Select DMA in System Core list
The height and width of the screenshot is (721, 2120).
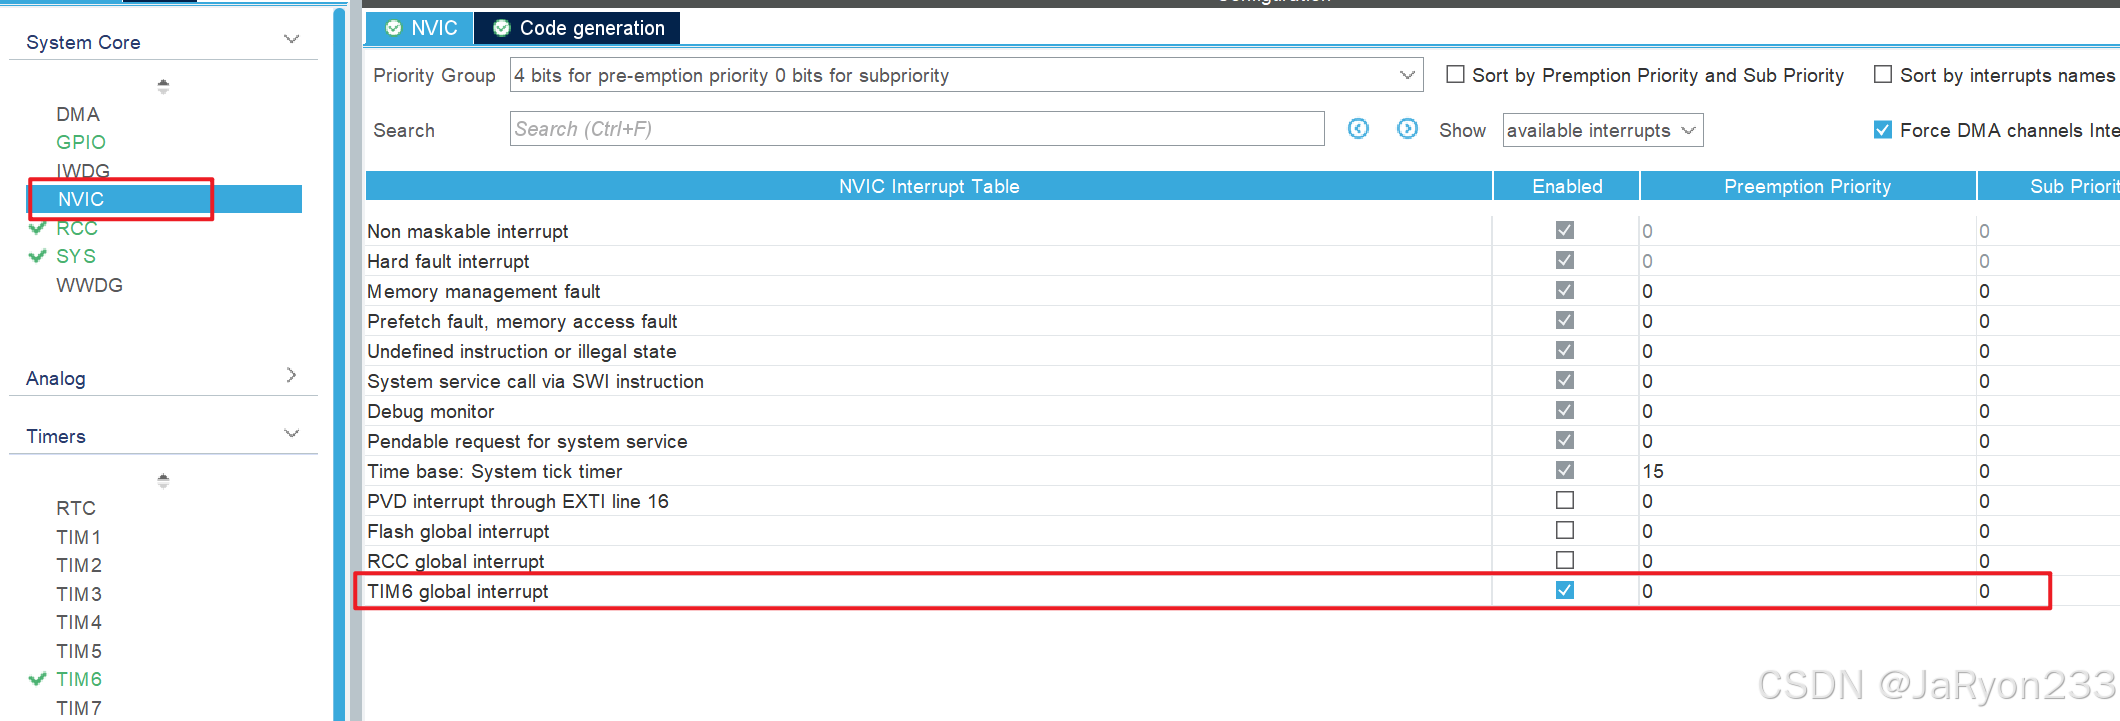point(78,114)
